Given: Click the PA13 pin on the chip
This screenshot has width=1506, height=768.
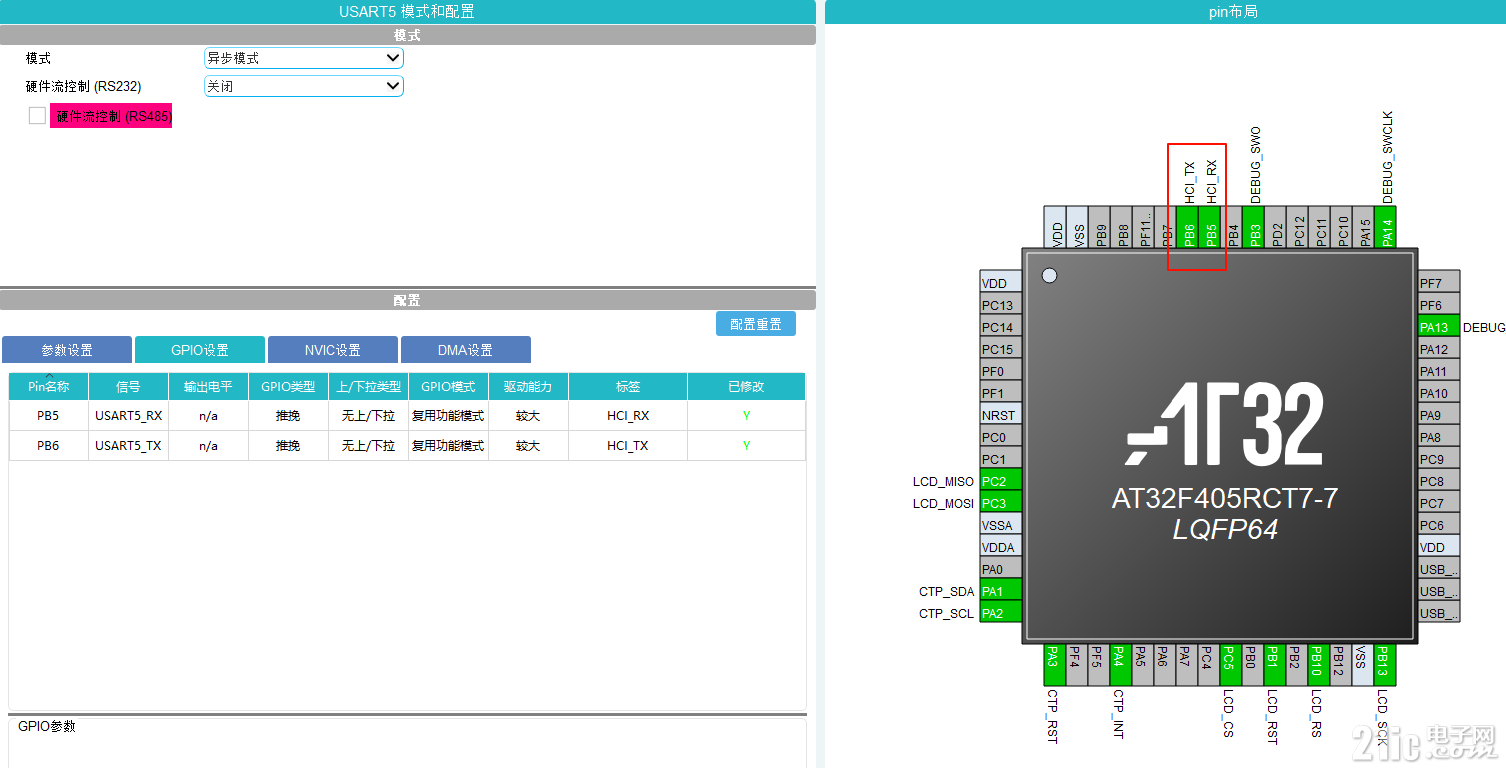Looking at the screenshot, I should (x=1439, y=327).
